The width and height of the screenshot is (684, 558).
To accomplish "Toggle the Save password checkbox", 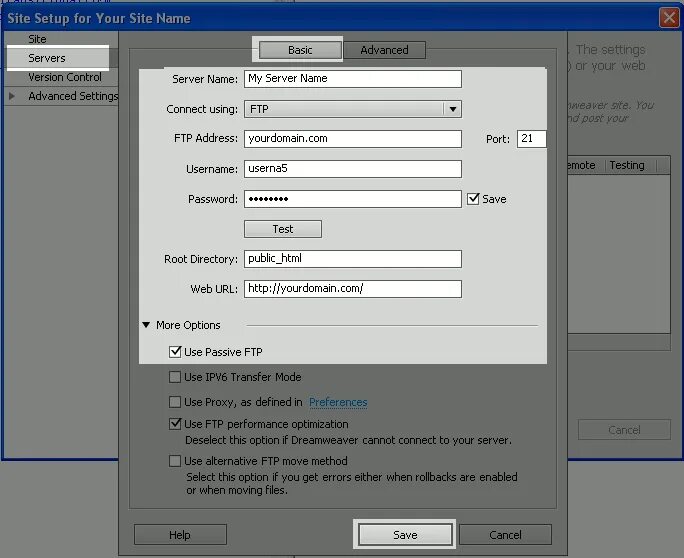I will tap(473, 199).
